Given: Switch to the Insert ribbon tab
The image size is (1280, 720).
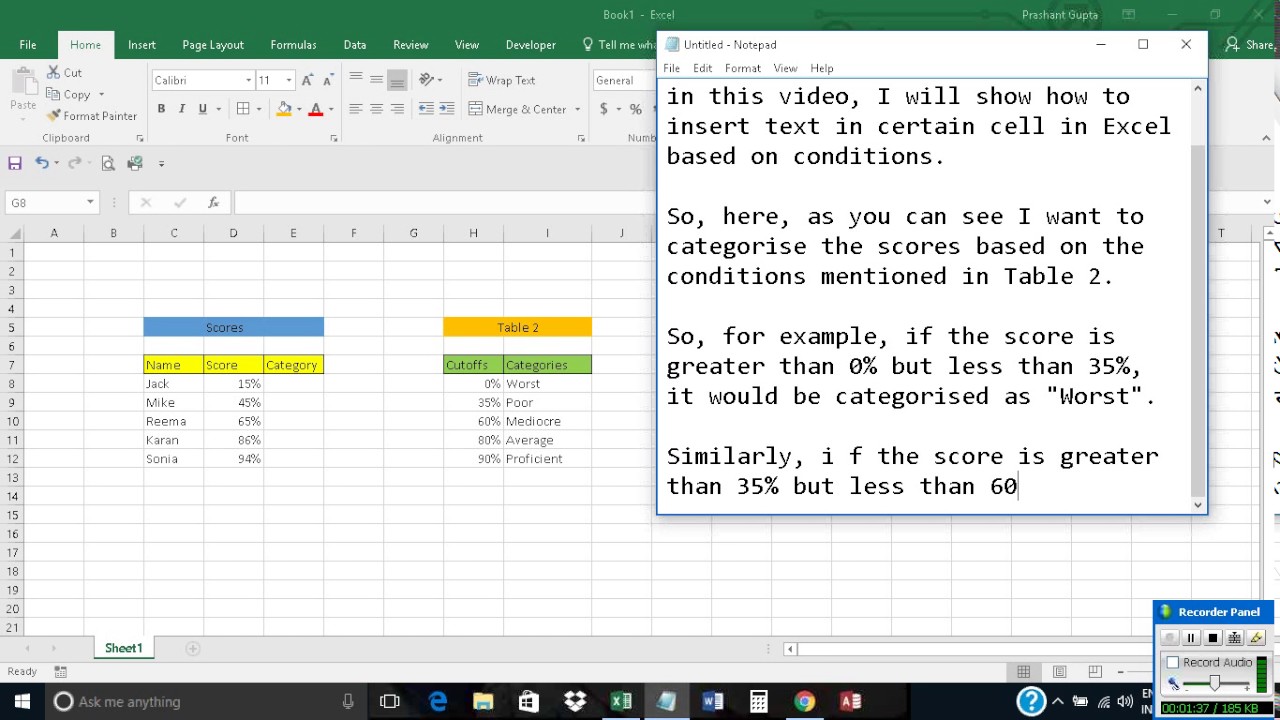Looking at the screenshot, I should (x=142, y=45).
